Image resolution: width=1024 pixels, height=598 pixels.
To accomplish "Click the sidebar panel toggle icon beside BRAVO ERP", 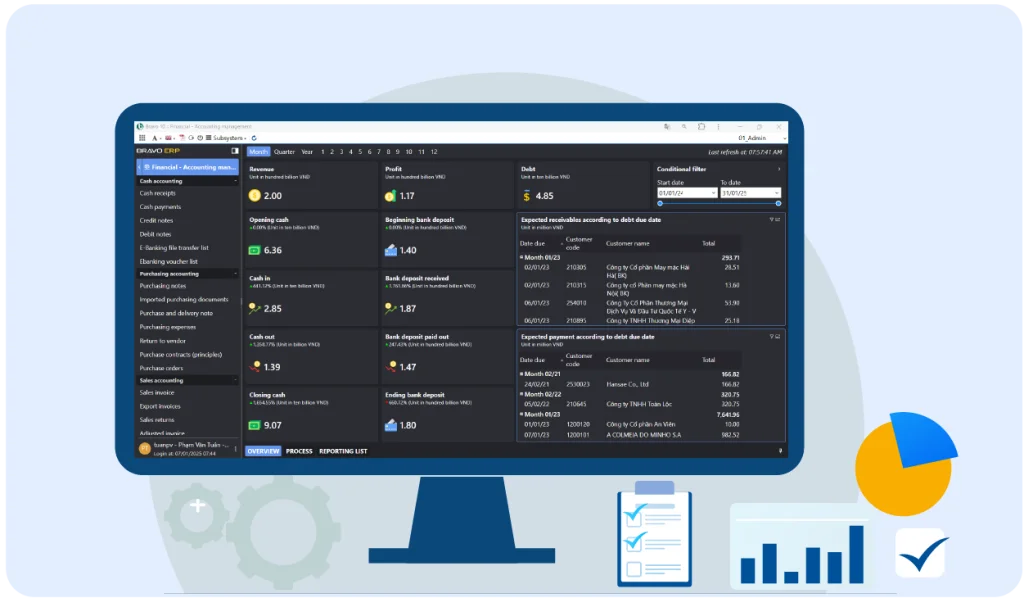I will pos(235,151).
